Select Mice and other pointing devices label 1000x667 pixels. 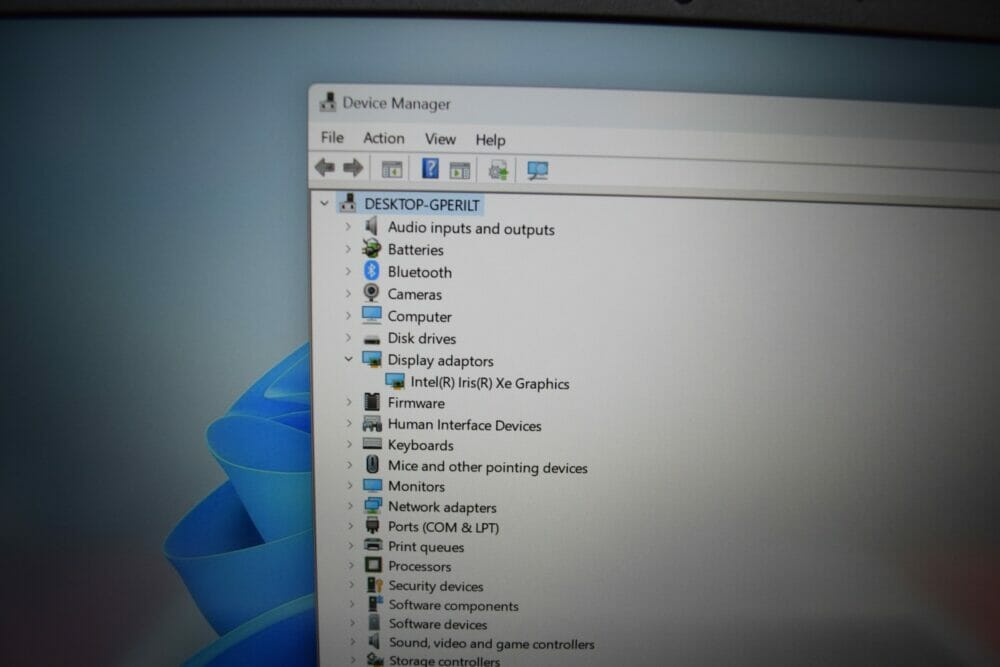click(488, 467)
